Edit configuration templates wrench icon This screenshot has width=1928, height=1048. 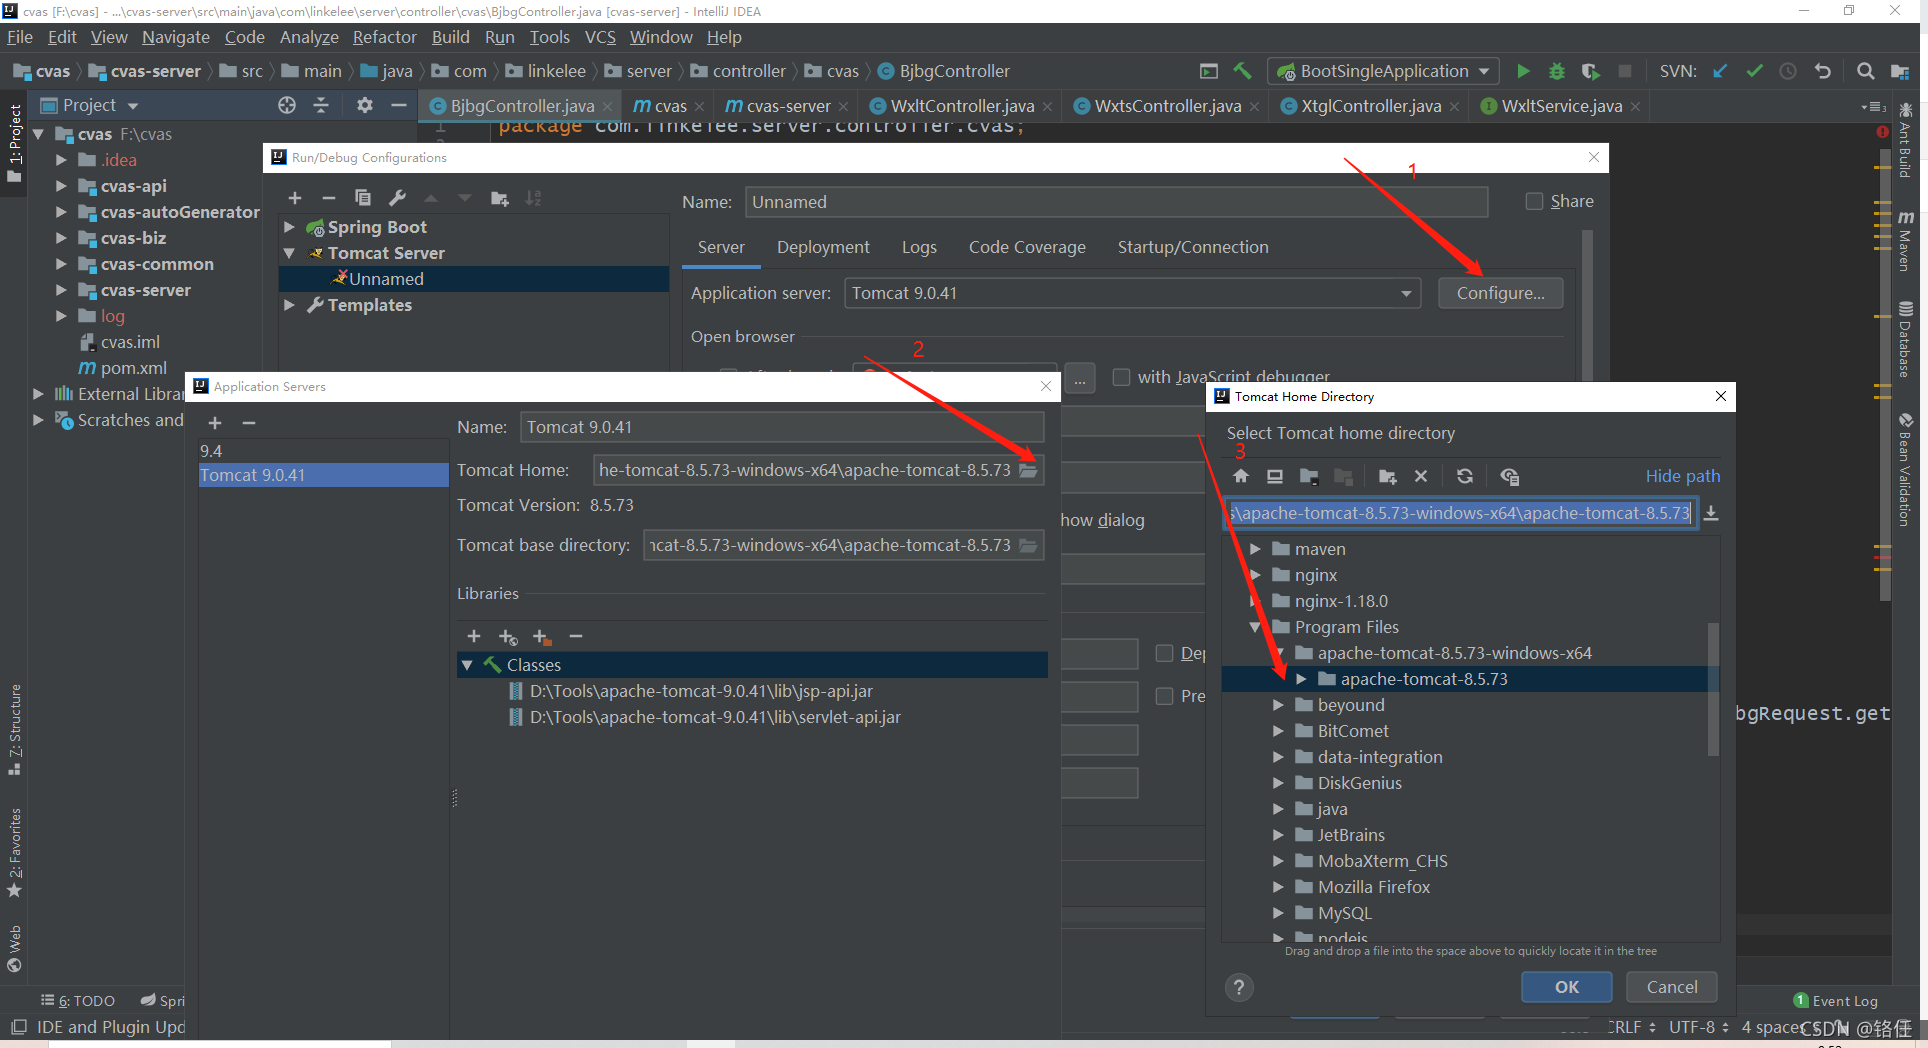(x=397, y=198)
